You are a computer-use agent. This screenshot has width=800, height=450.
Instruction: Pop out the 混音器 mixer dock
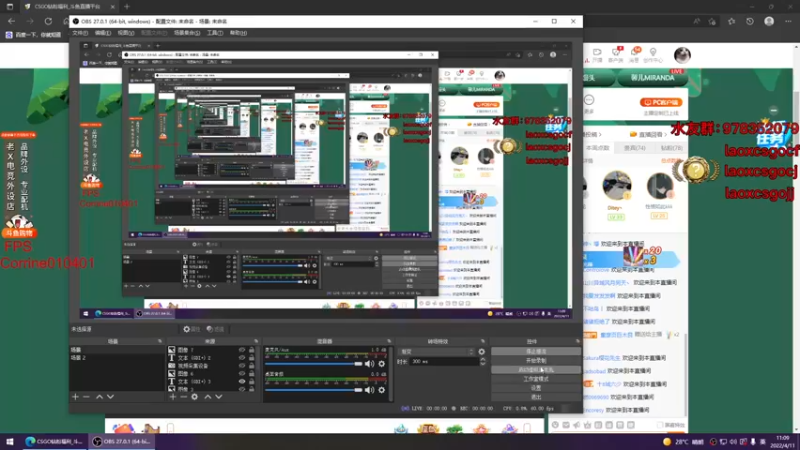[x=389, y=341]
